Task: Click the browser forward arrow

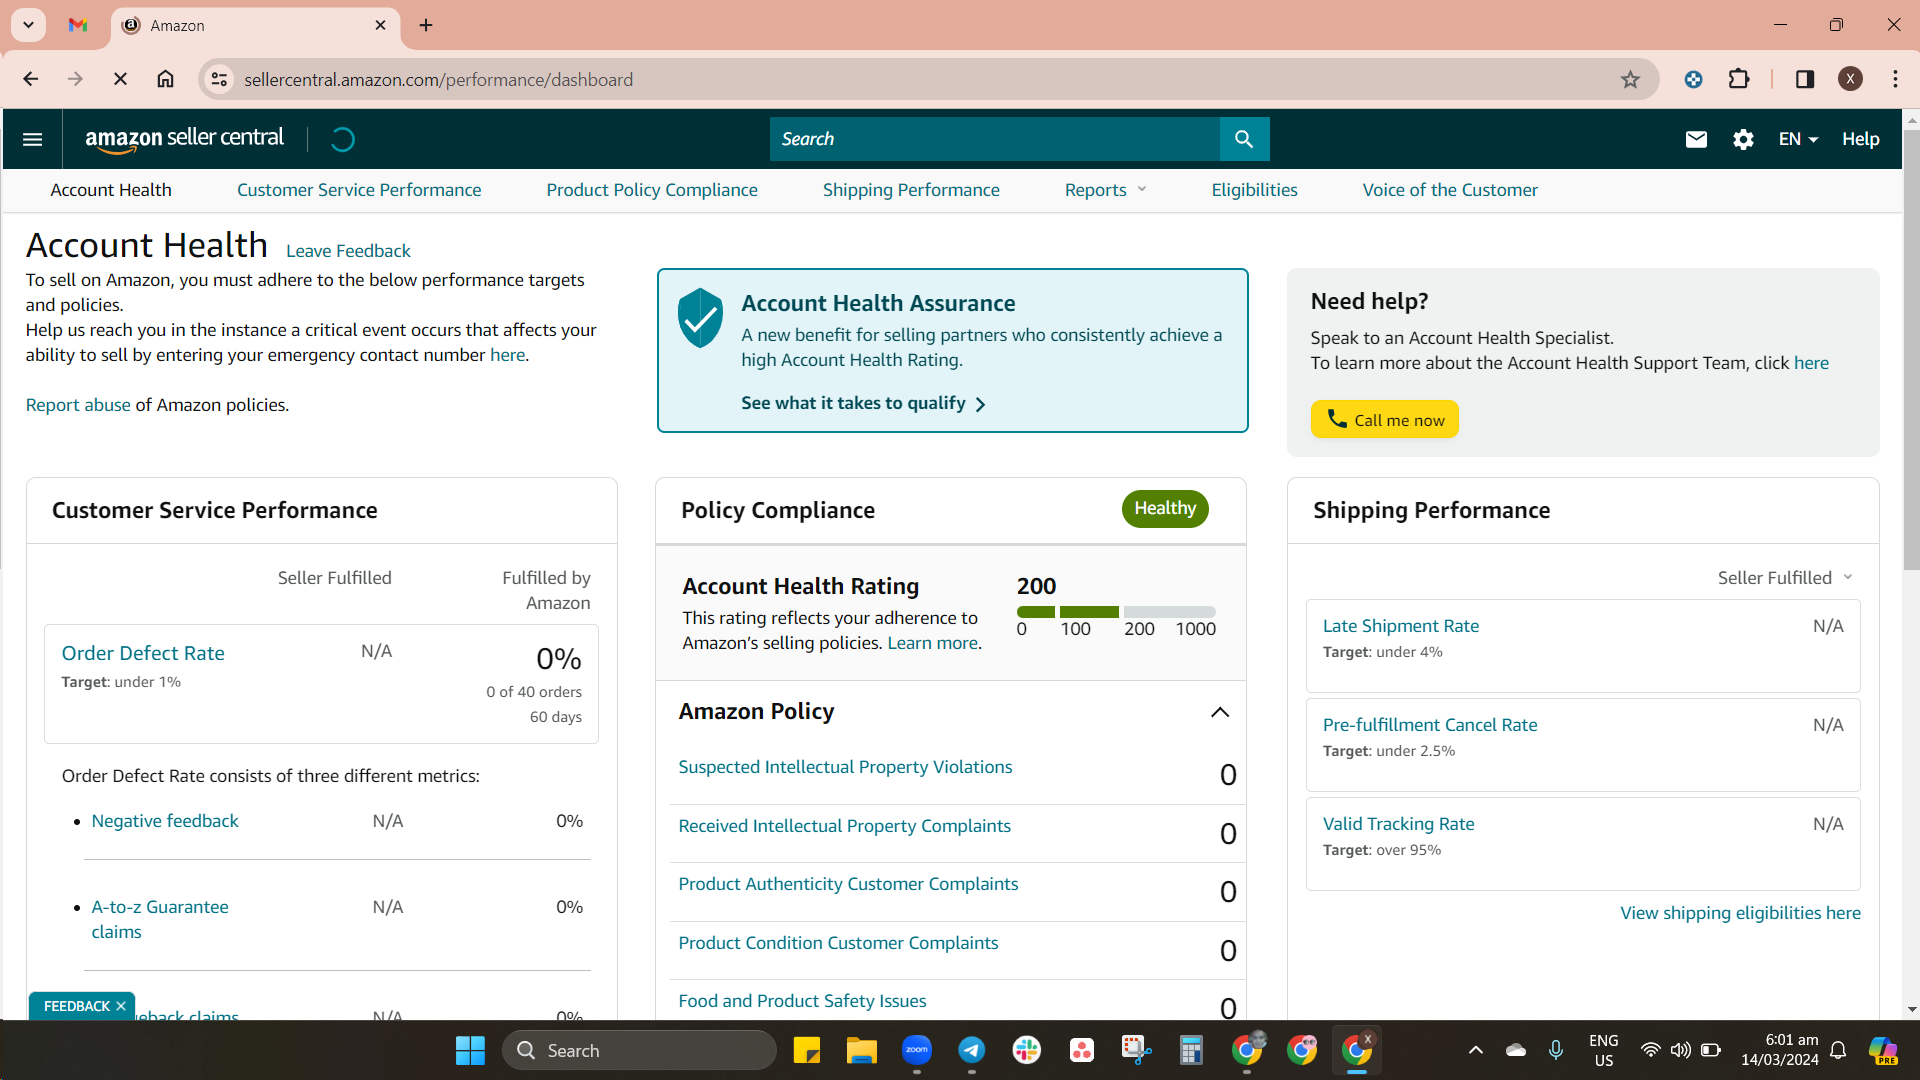Action: (x=76, y=79)
